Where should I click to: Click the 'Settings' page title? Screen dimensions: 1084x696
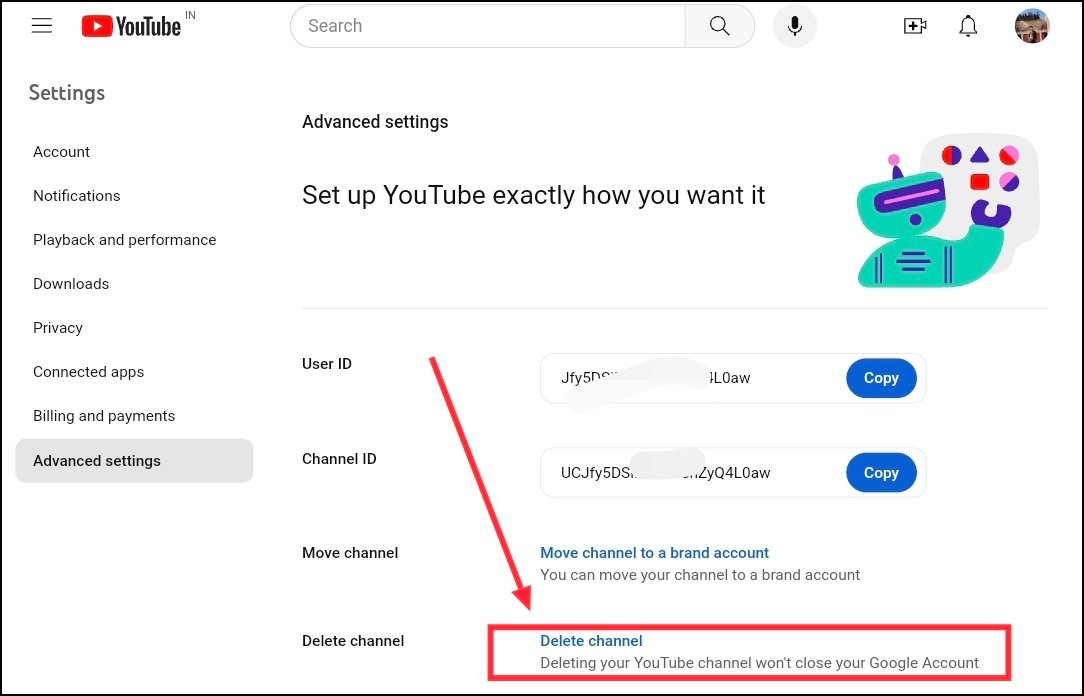pos(67,93)
